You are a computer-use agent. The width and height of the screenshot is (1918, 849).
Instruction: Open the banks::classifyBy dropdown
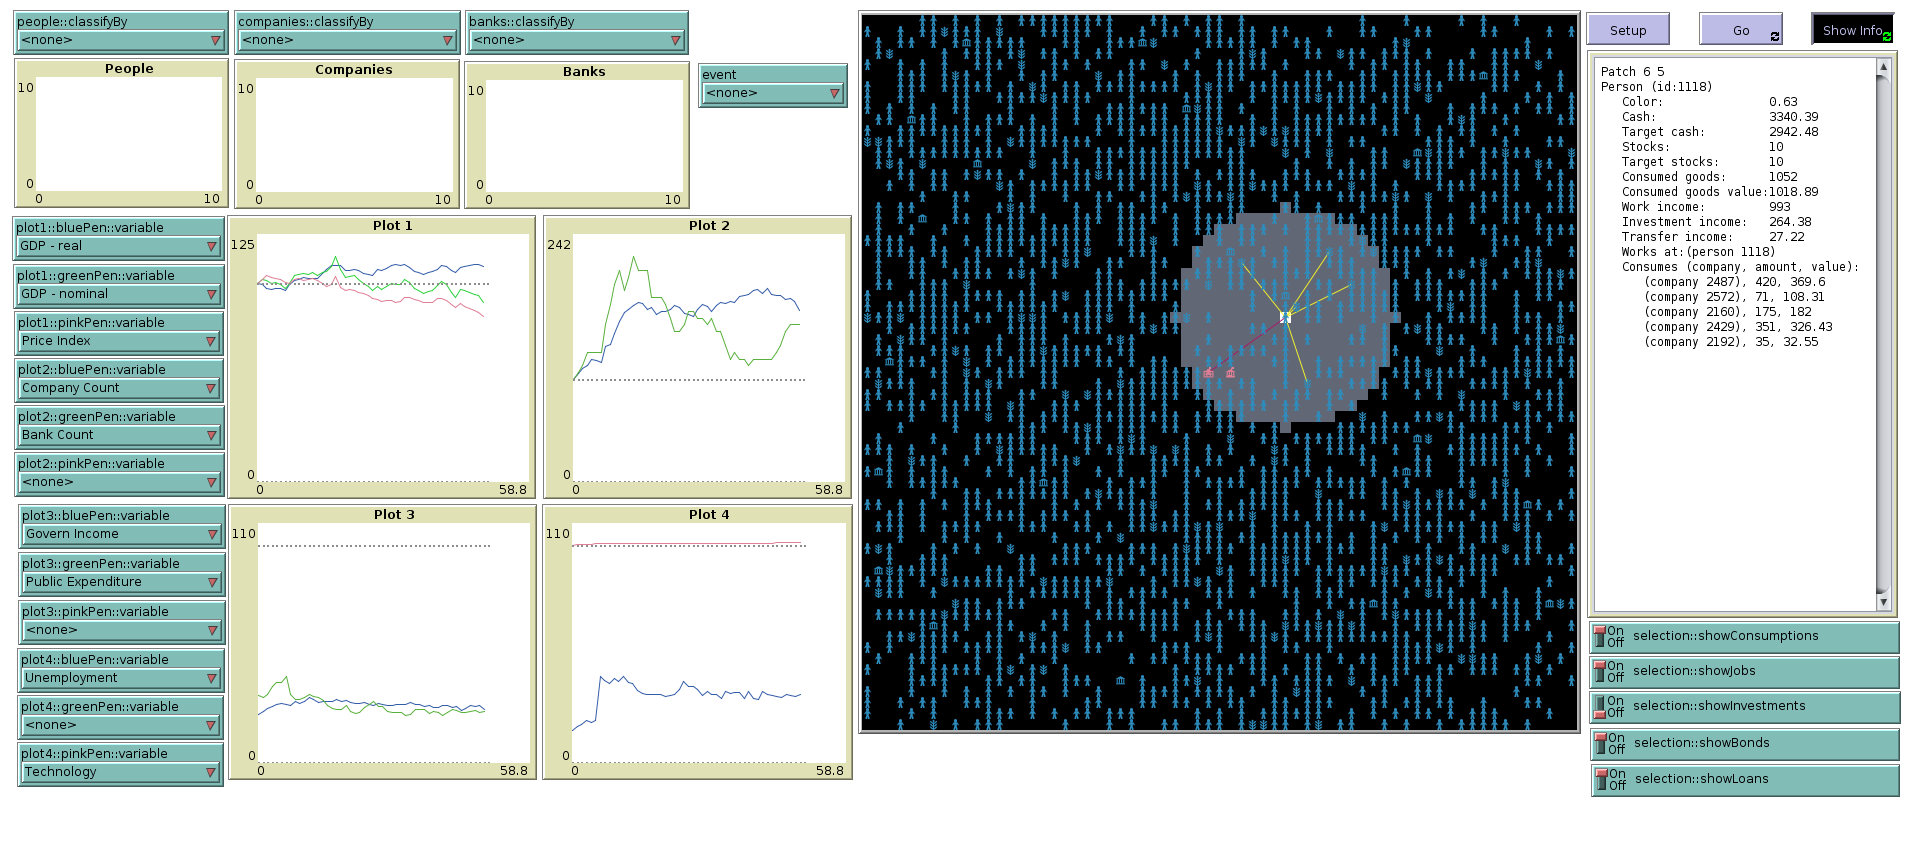577,40
